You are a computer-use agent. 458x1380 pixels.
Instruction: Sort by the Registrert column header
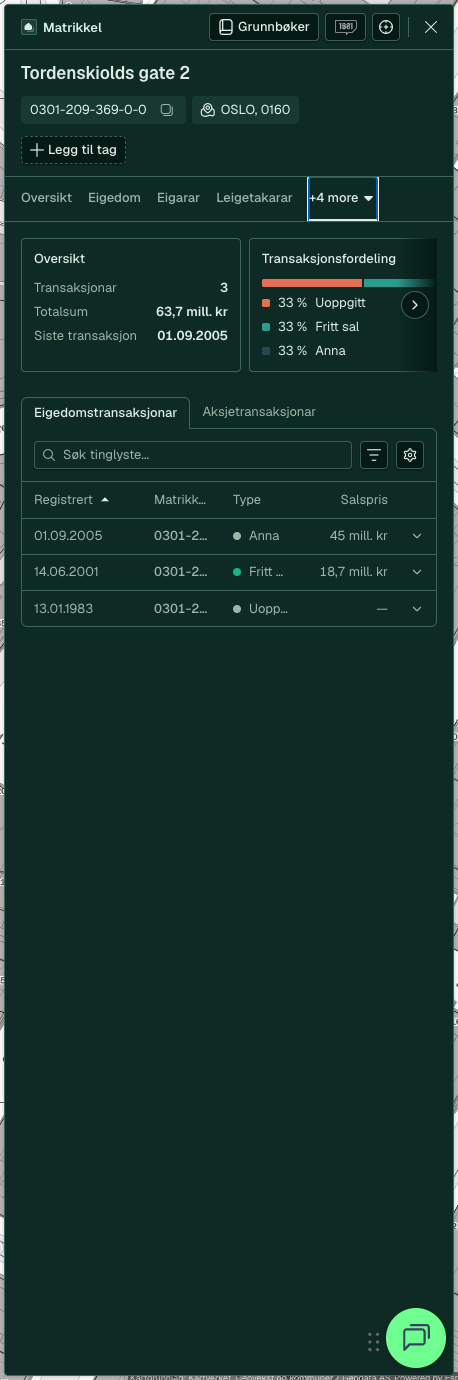[72, 499]
